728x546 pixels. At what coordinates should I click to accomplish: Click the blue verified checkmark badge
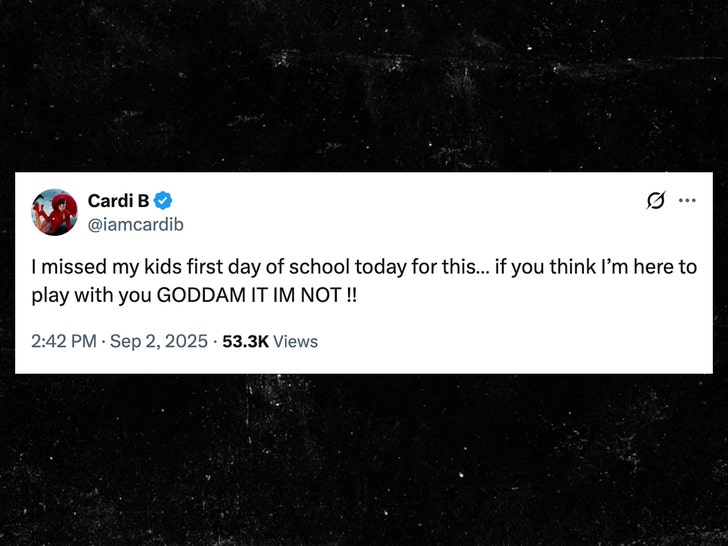(163, 201)
